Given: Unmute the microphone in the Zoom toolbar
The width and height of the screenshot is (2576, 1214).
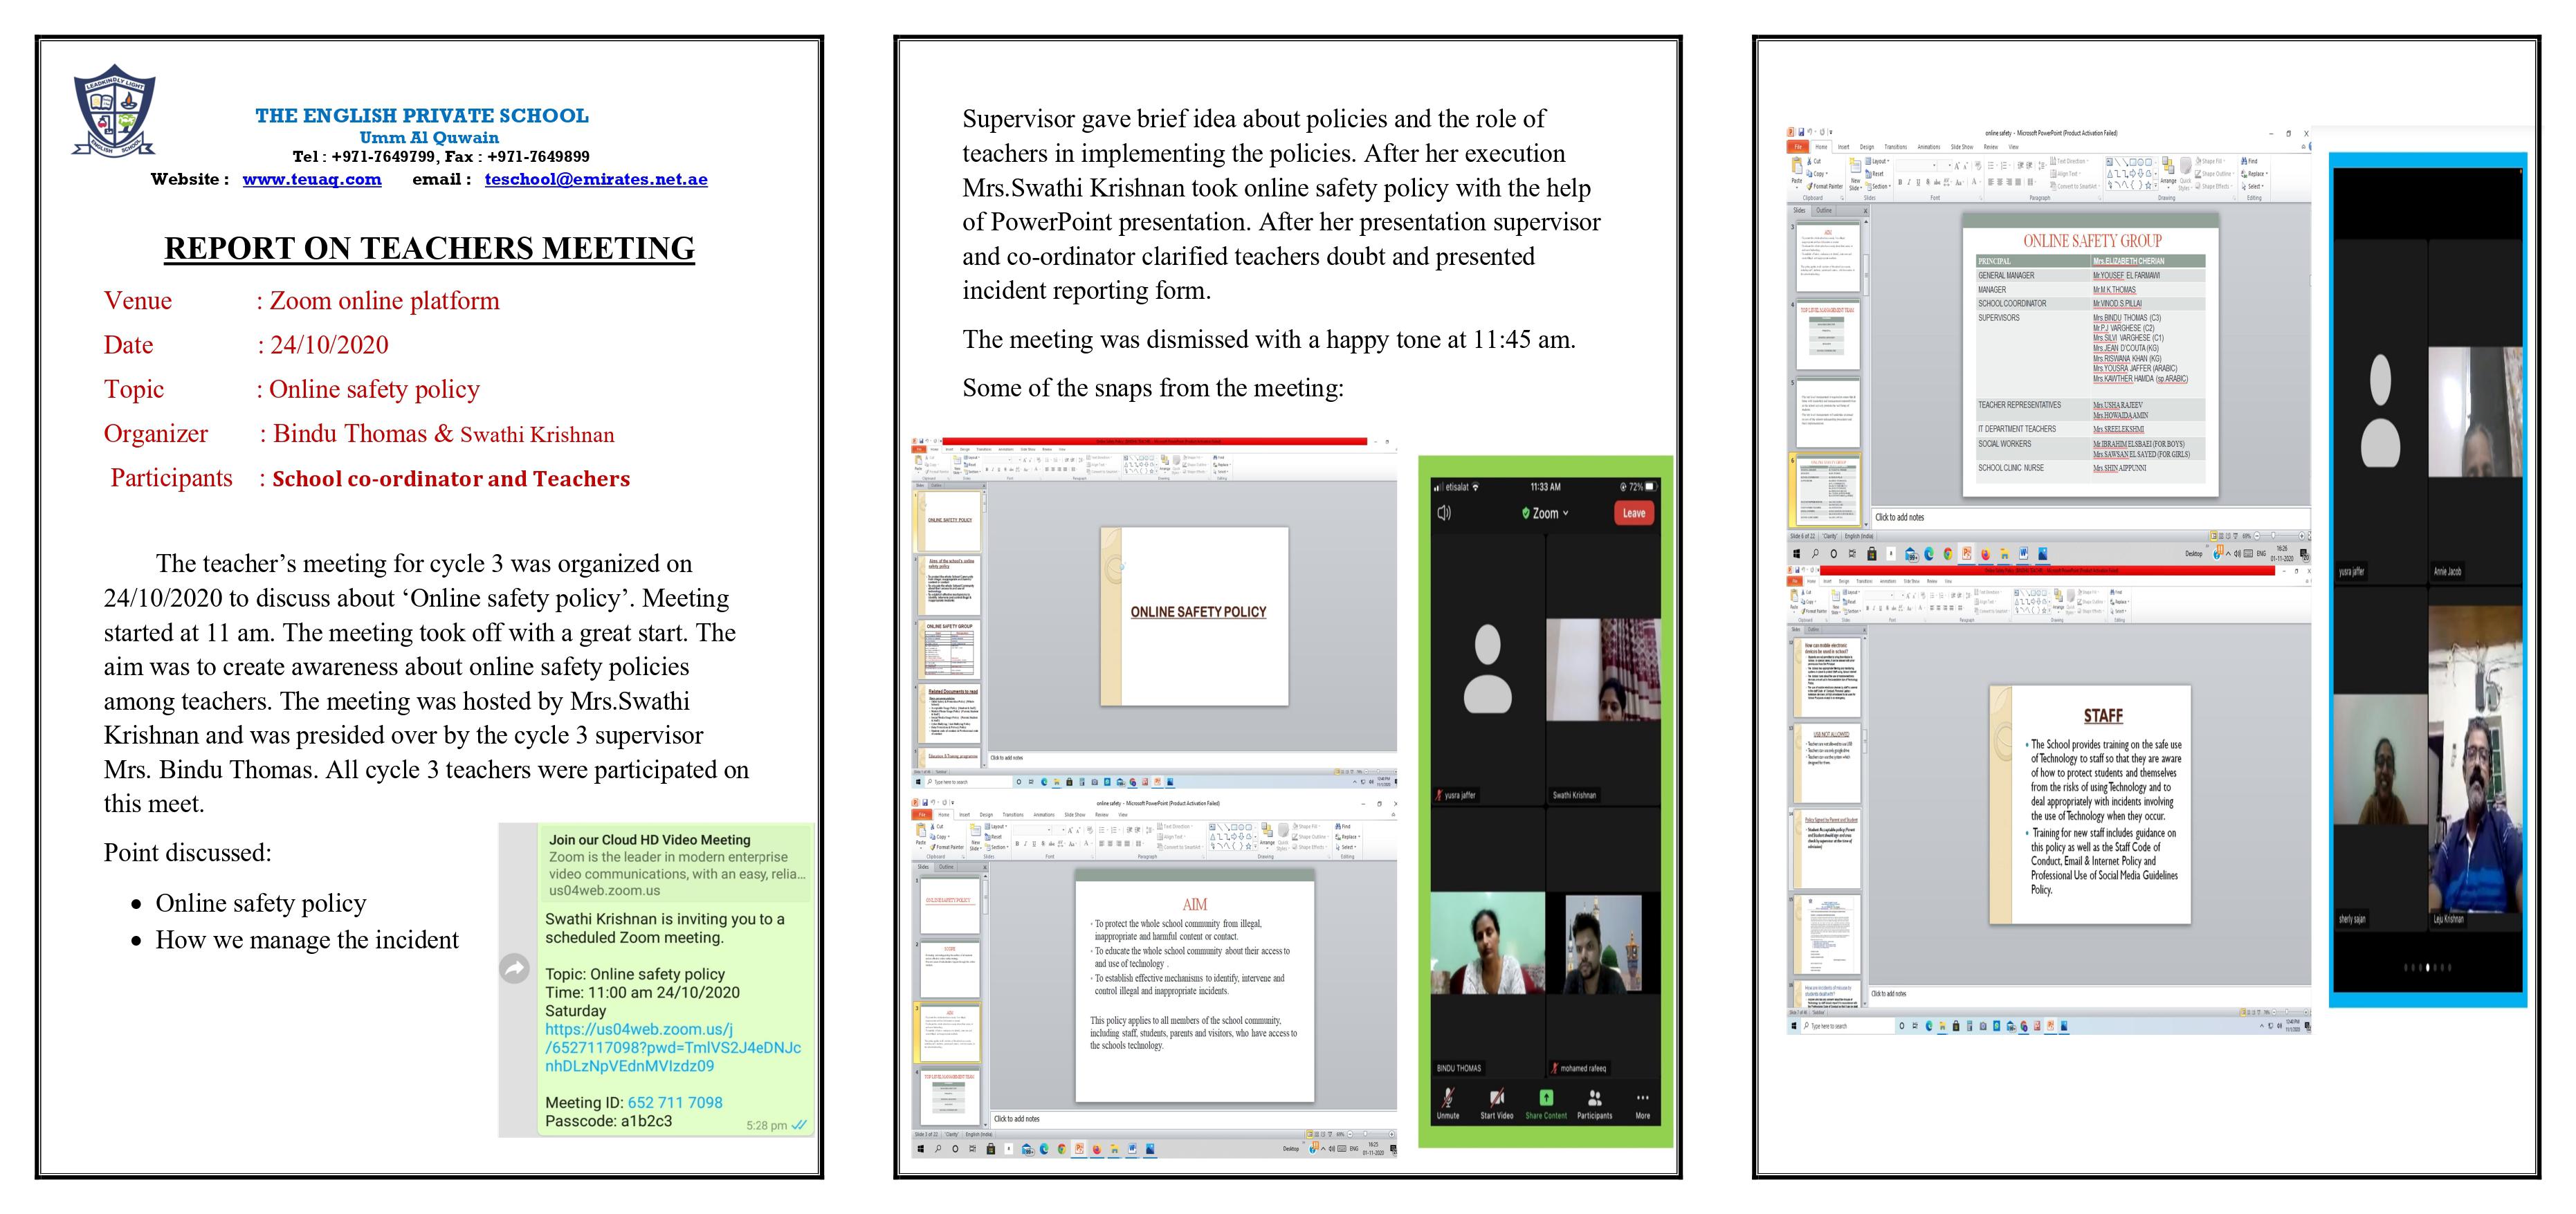Looking at the screenshot, I should 1448,1104.
